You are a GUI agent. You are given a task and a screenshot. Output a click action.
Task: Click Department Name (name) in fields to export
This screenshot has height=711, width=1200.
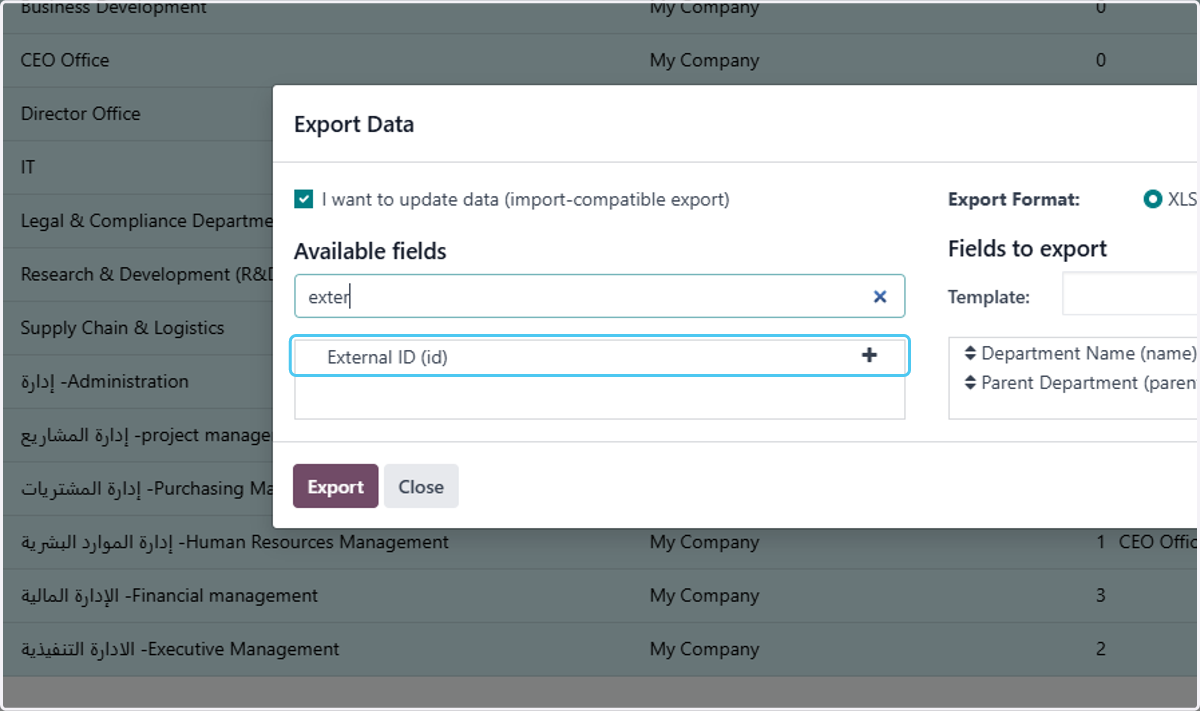click(1088, 353)
